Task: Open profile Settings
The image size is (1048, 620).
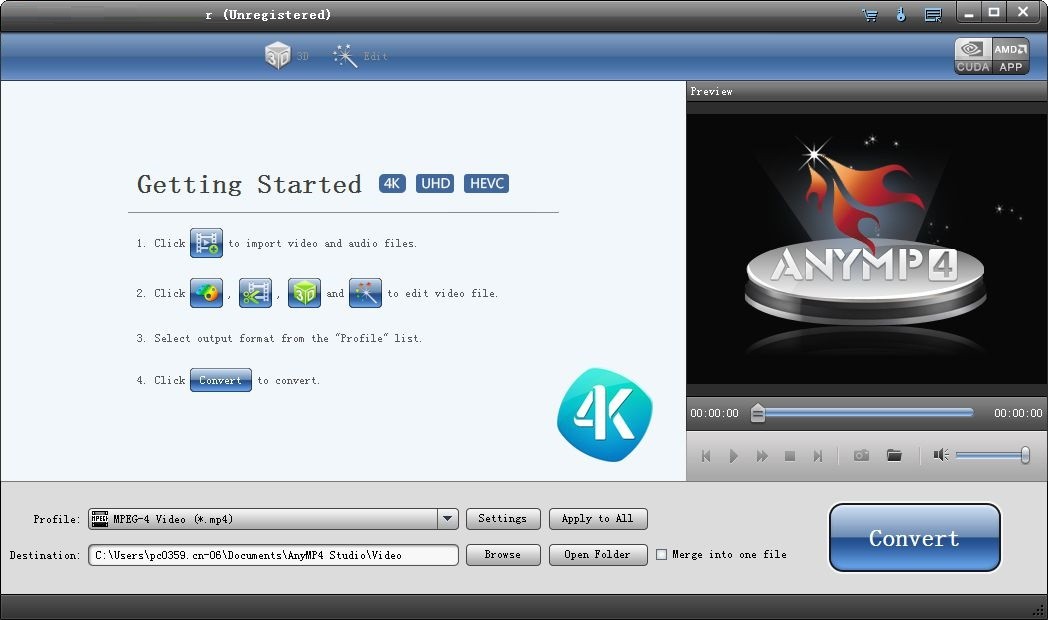Action: click(x=503, y=518)
